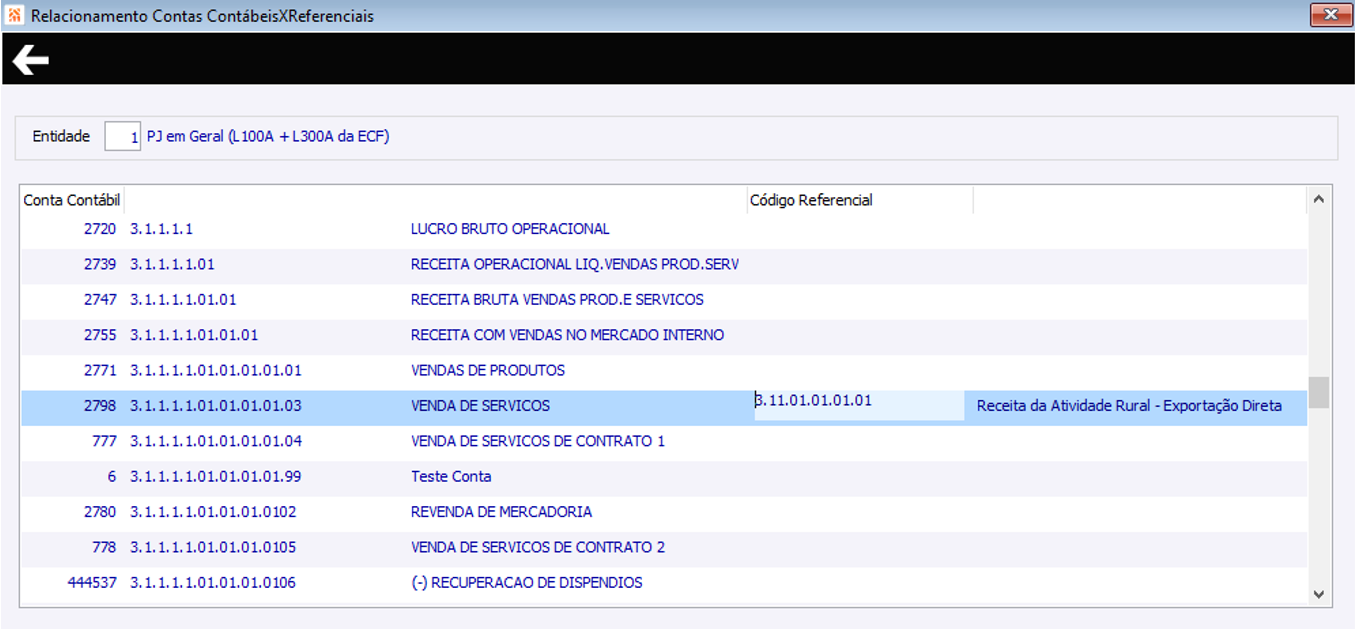Select account number 2798
The image size is (1355, 629).
tap(100, 406)
